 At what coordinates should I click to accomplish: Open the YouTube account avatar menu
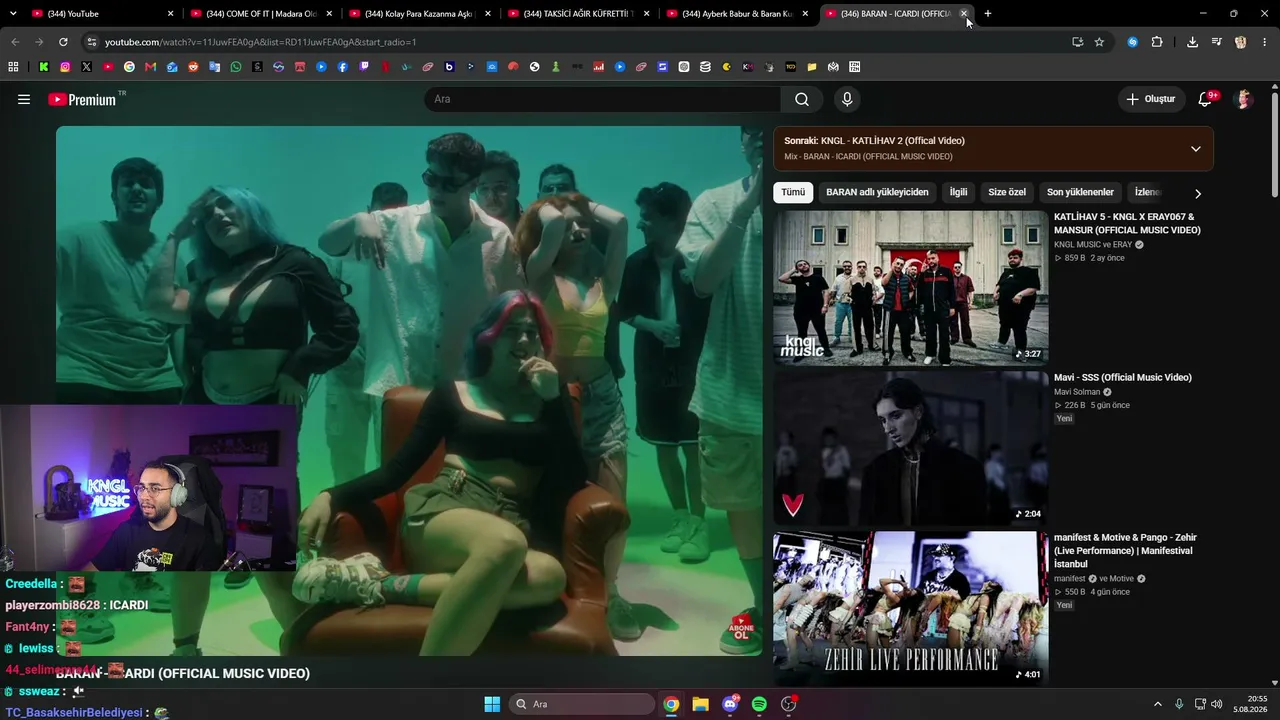click(1244, 99)
